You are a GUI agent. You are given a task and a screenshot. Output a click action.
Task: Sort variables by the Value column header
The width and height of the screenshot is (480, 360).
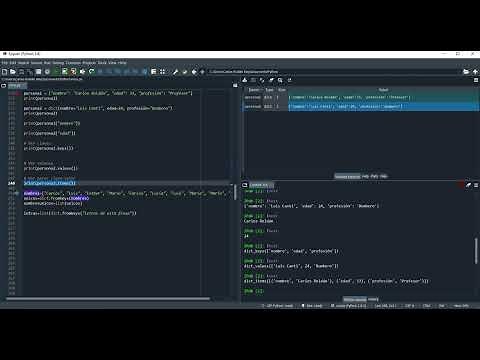pos(383,90)
